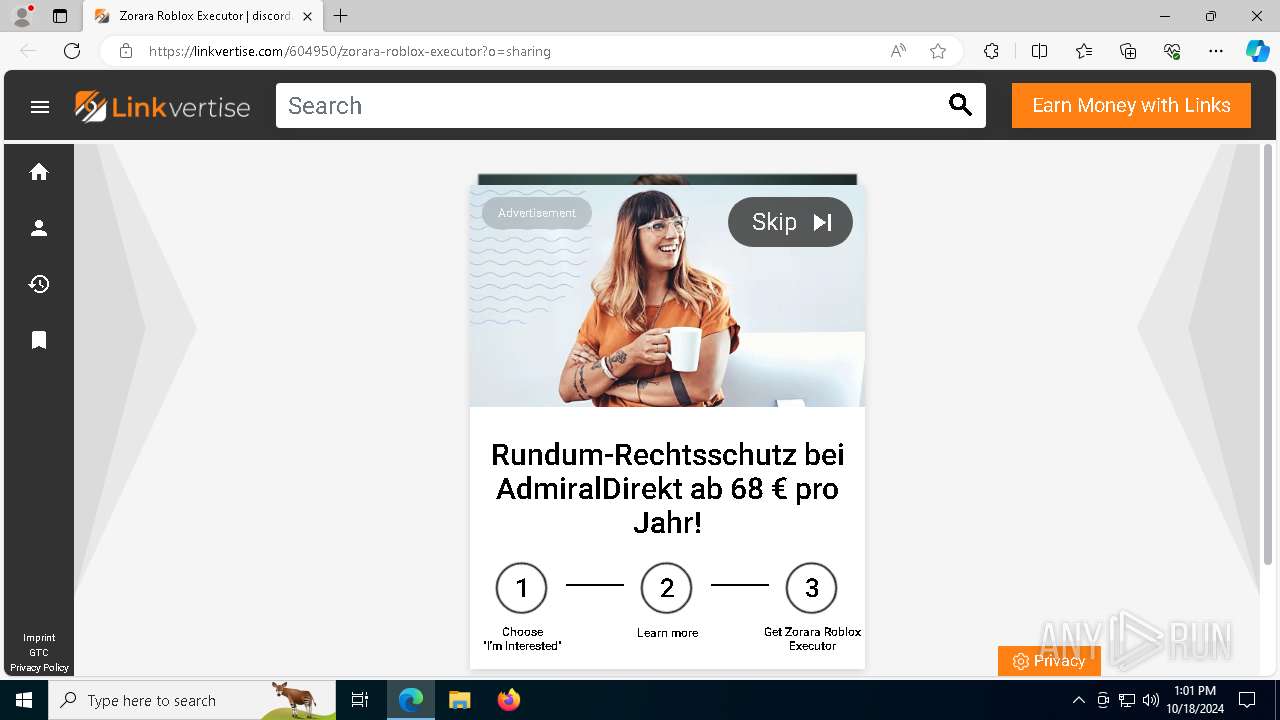The width and height of the screenshot is (1280, 720).
Task: Open the Copilot icon
Action: (1257, 51)
